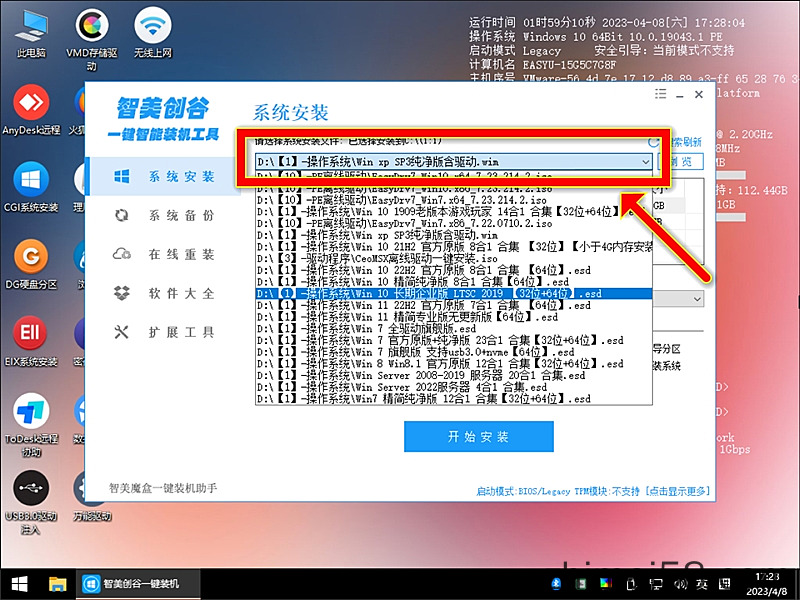The image size is (800, 600).
Task: Open the taskbar clock showing 17:28
Action: tap(767, 584)
